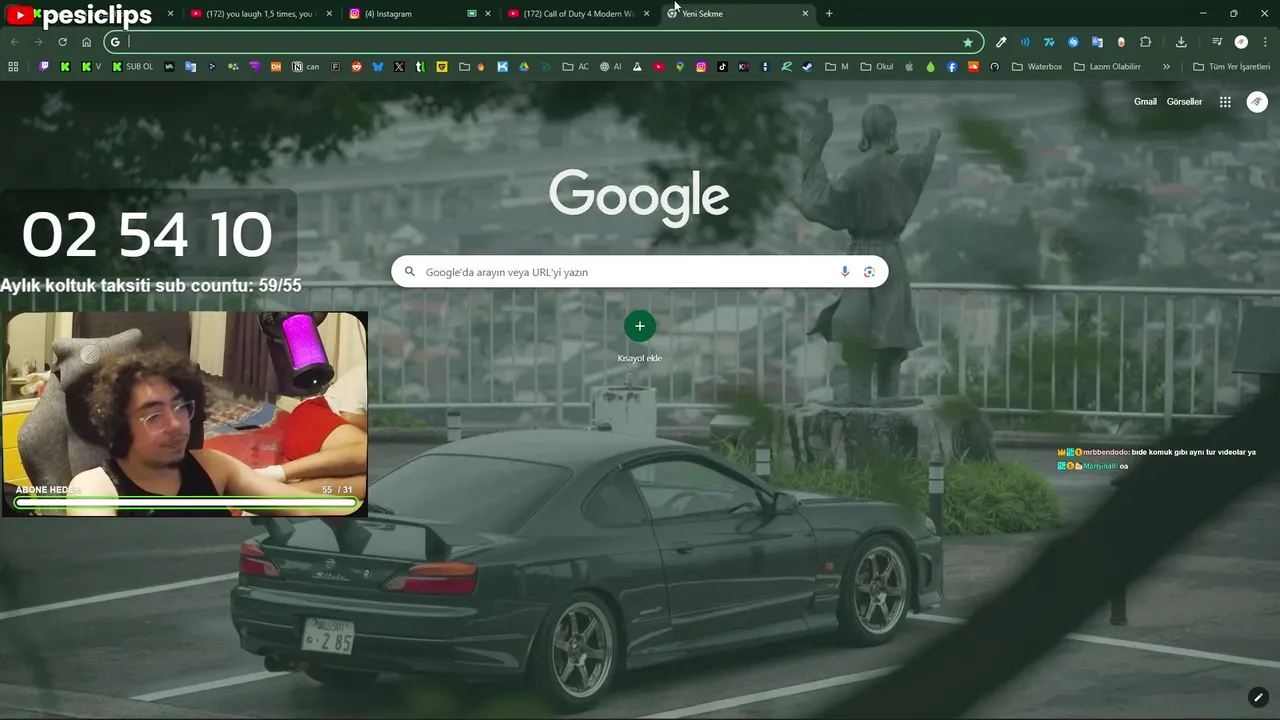Image resolution: width=1280 pixels, height=720 pixels.
Task: Open the AI bookmark in bookmarks bar
Action: [x=611, y=67]
